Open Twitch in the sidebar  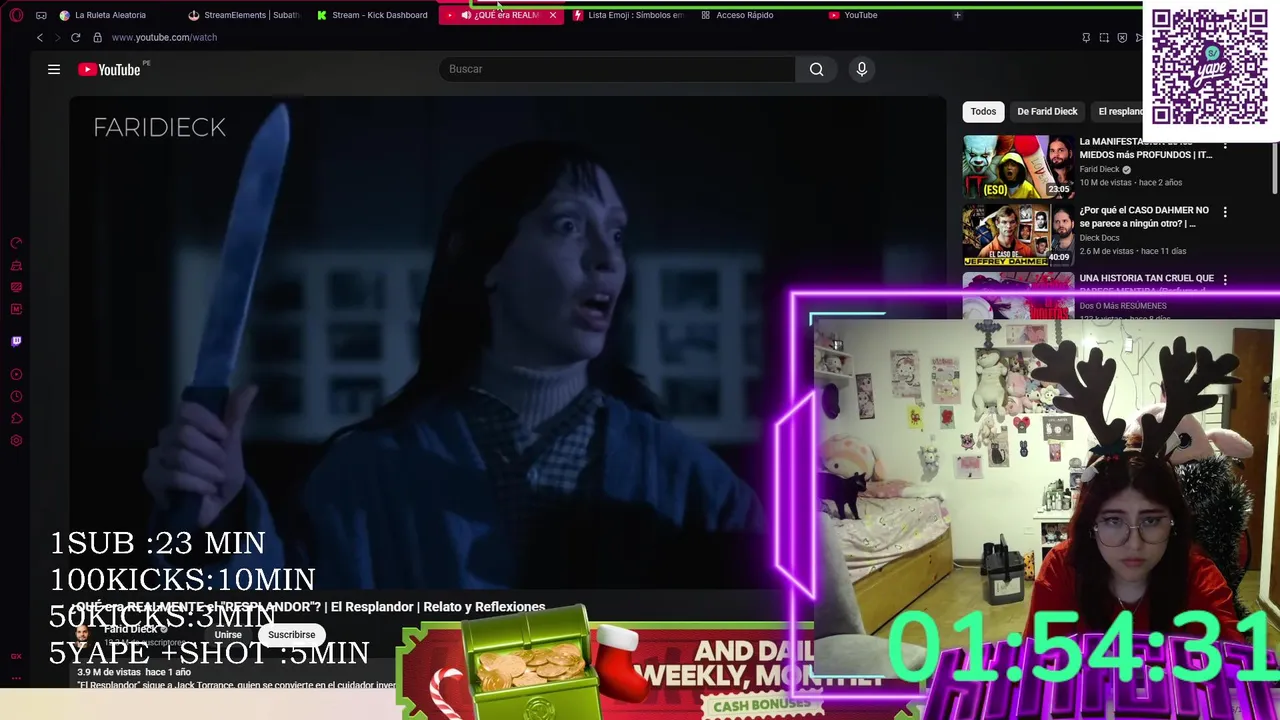pos(16,341)
